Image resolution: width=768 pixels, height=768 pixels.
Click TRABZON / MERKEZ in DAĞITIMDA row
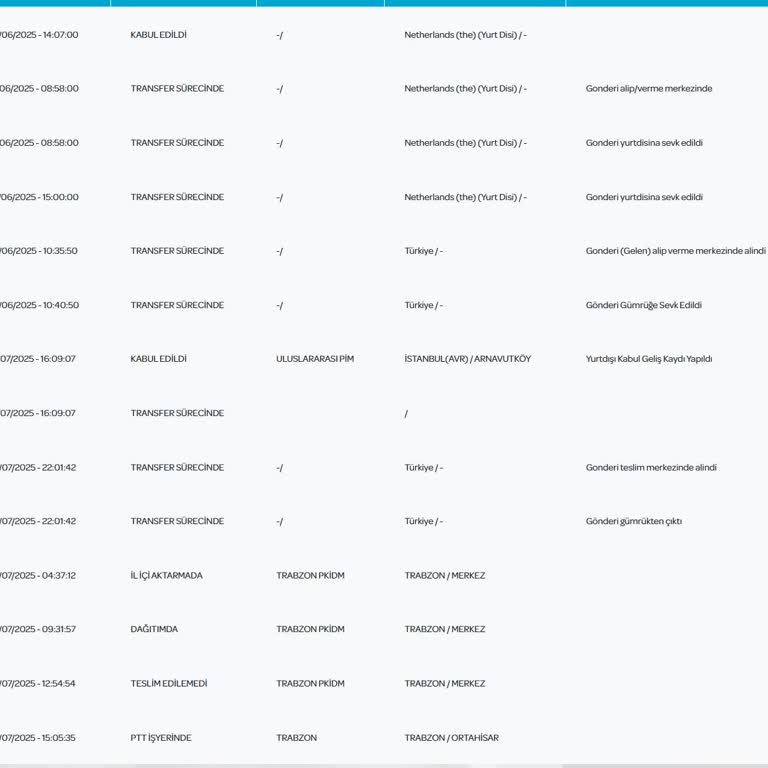[x=445, y=629]
